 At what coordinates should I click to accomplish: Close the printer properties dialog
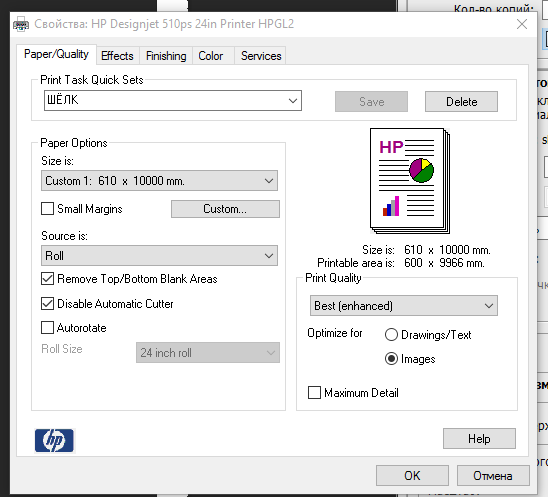[522, 24]
